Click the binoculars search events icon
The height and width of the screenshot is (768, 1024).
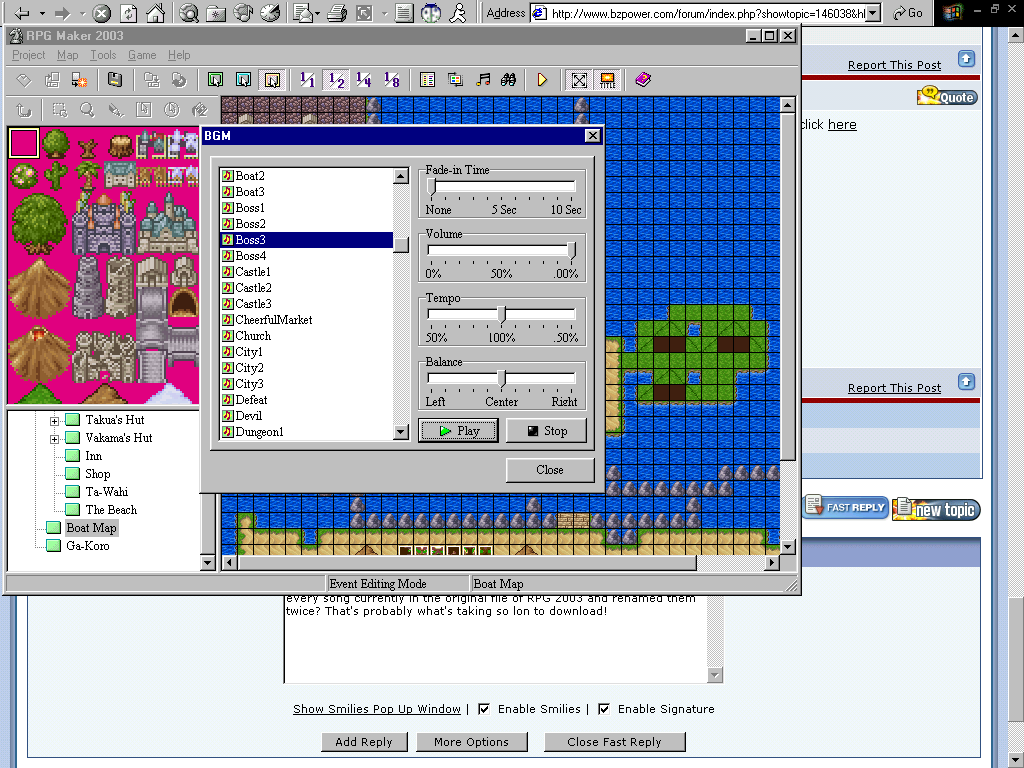pyautogui.click(x=508, y=80)
